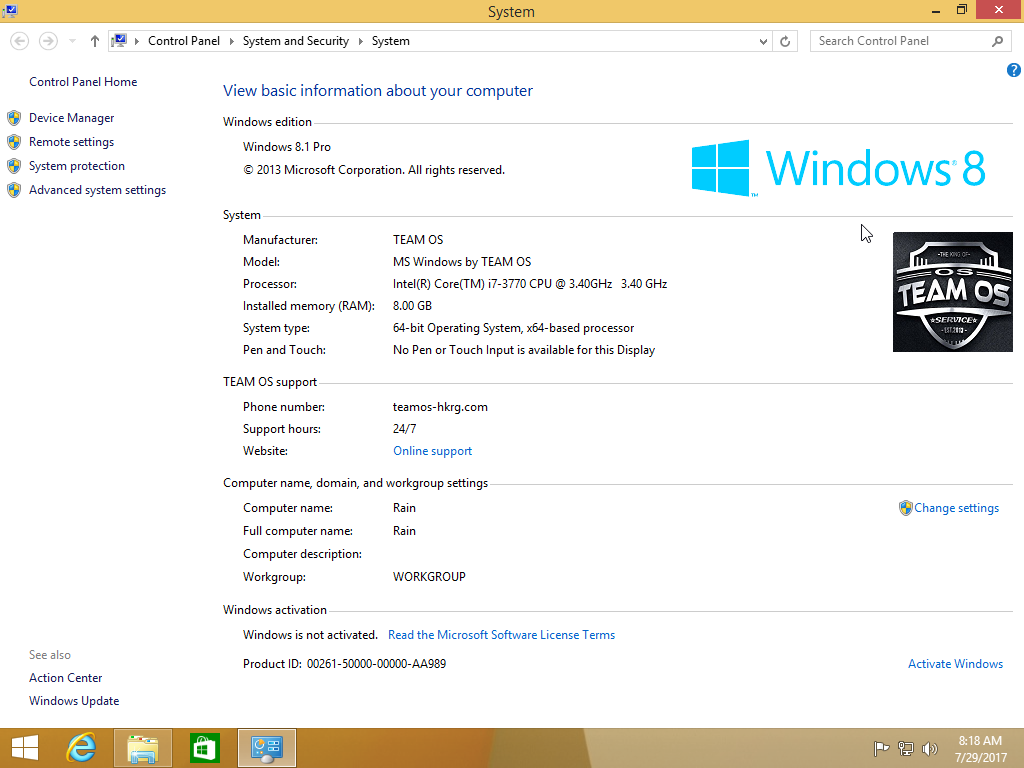Expand the arrow after System and Security
Viewport: 1024px width, 768px height.
tap(360, 41)
